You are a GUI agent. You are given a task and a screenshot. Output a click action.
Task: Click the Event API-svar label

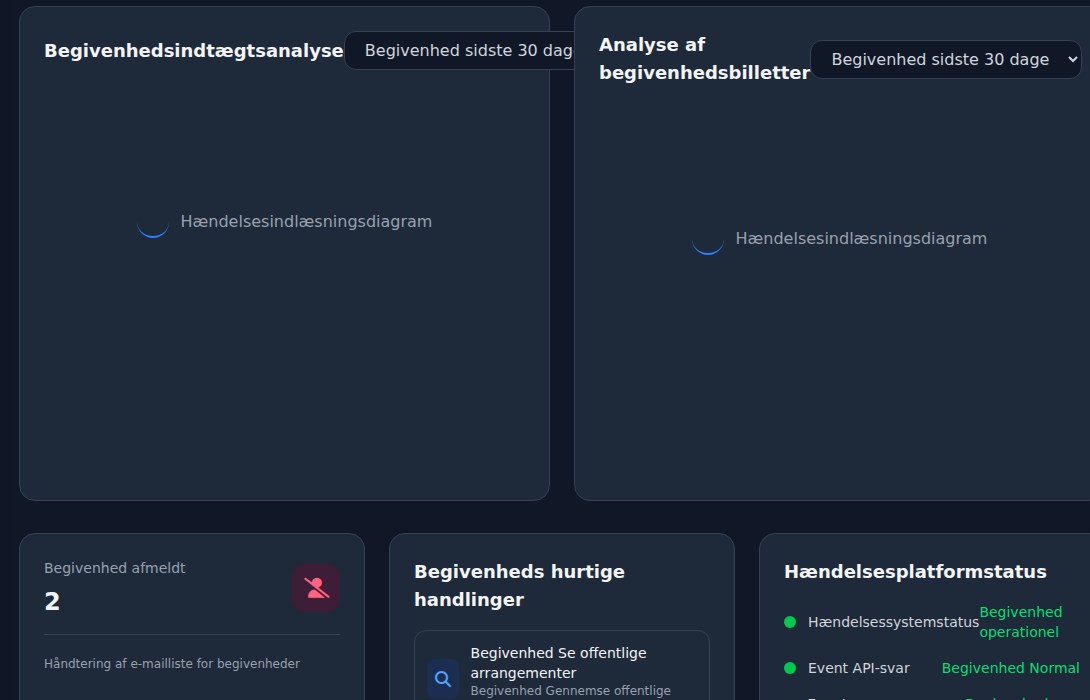point(859,668)
